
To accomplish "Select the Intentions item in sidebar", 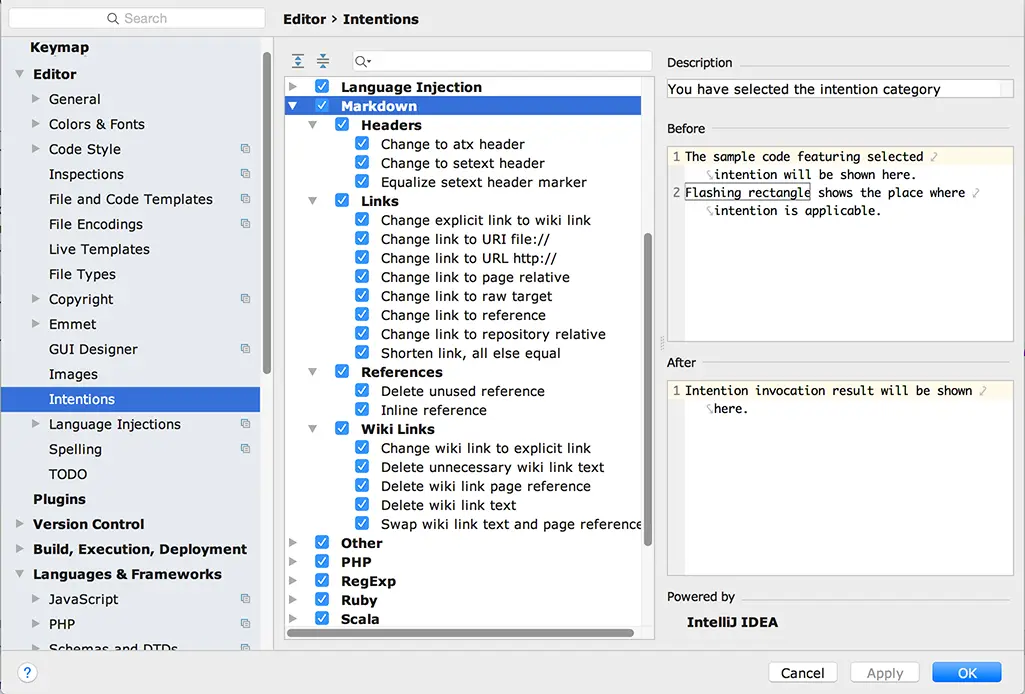I will click(130, 399).
